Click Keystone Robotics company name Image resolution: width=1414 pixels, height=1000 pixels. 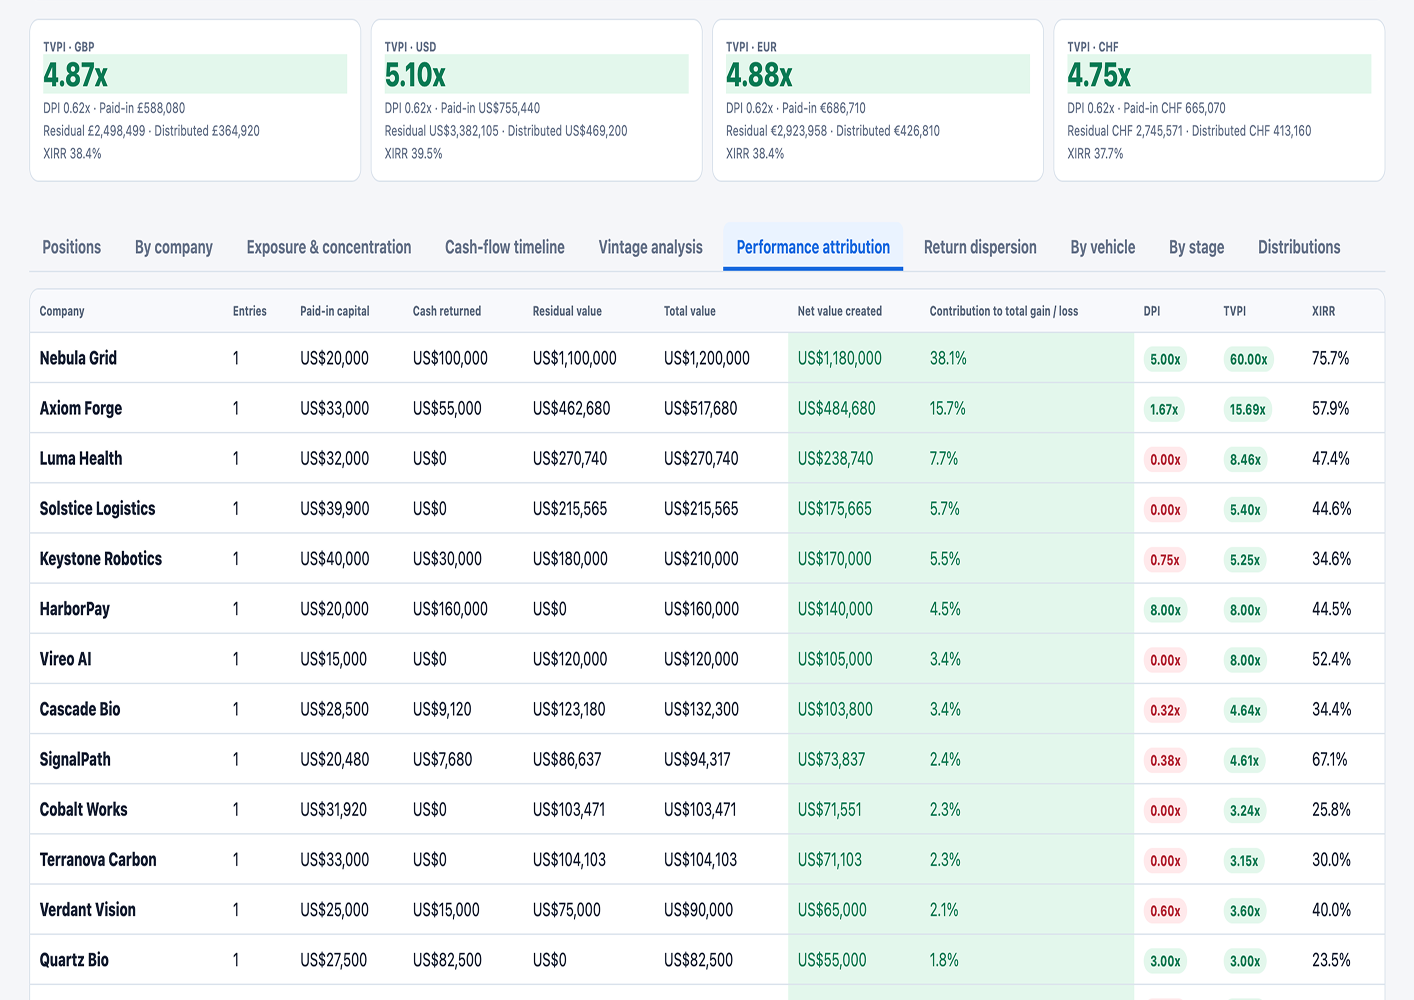(101, 558)
